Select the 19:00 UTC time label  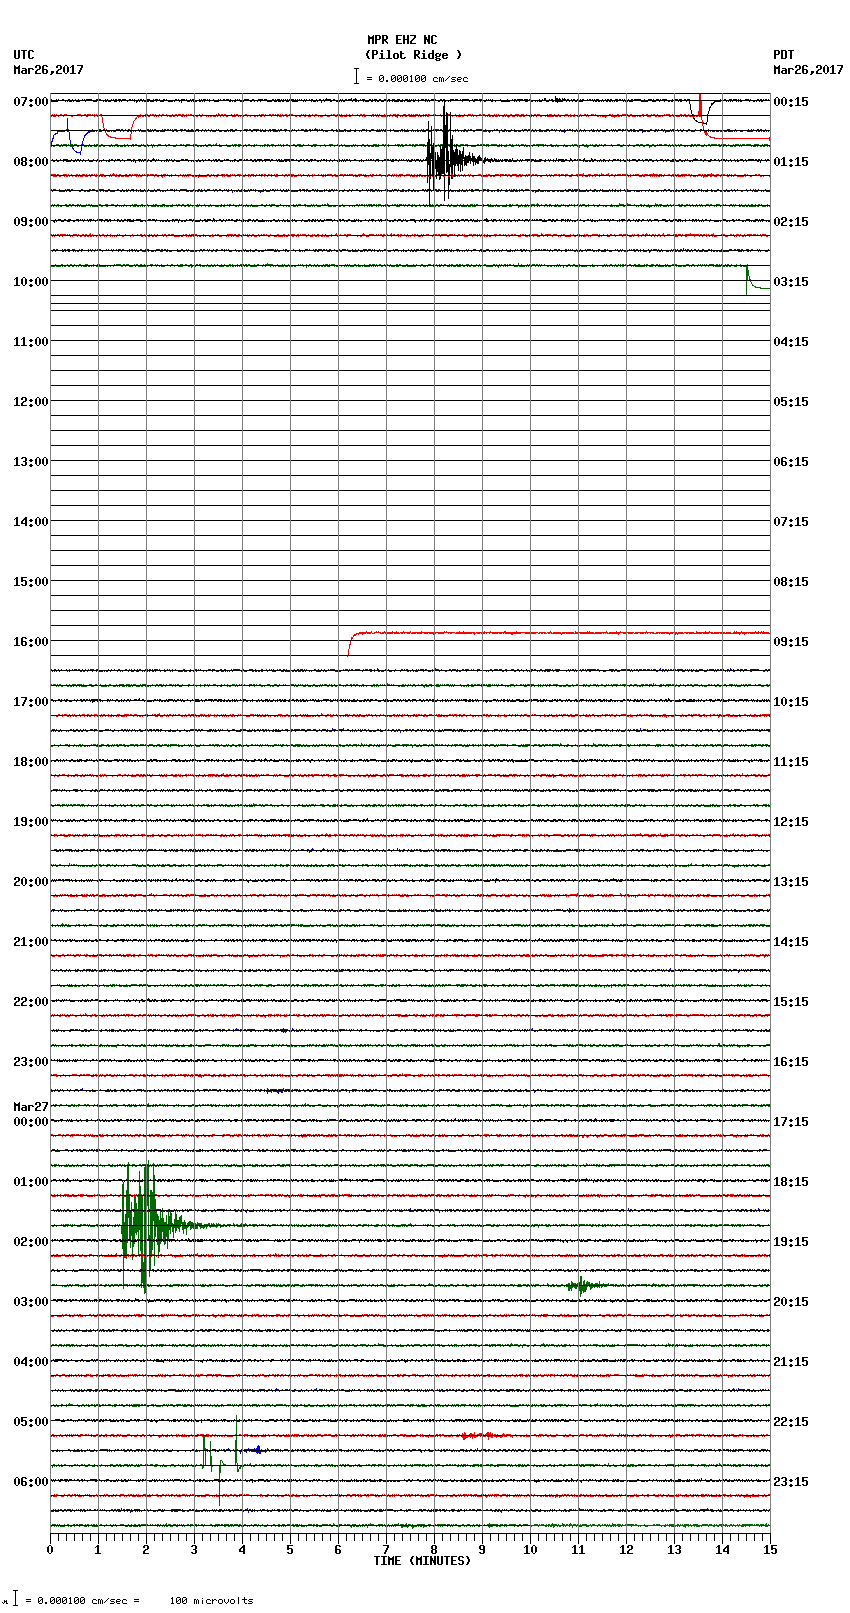(31, 822)
